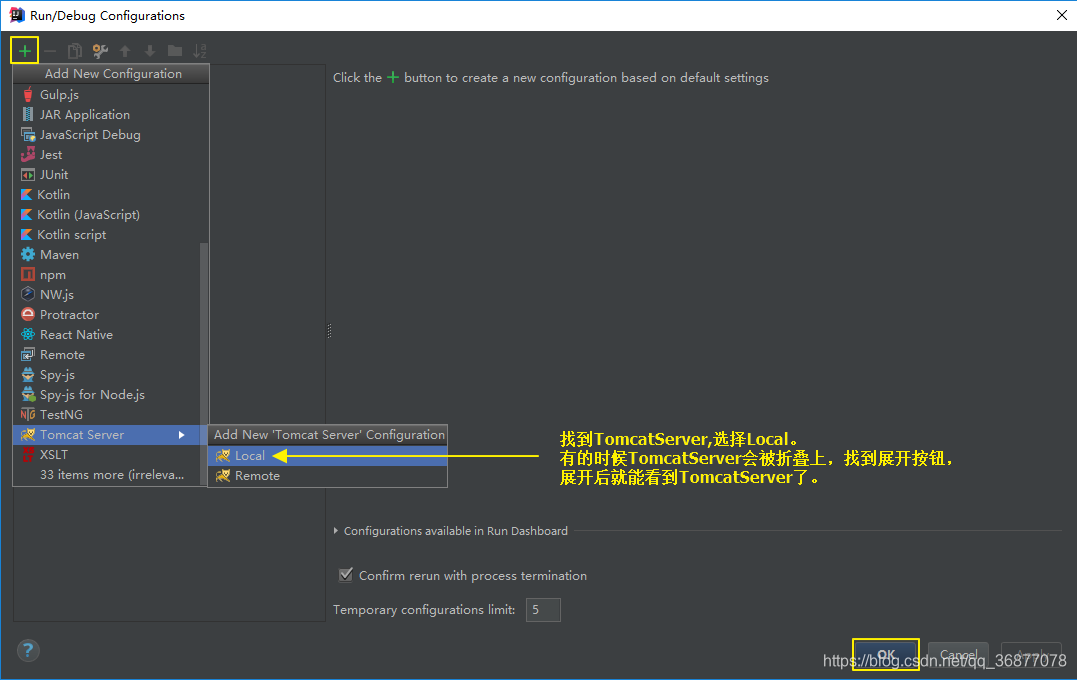Choose Local Tomcat Server configuration
The width and height of the screenshot is (1077, 680).
(328, 455)
